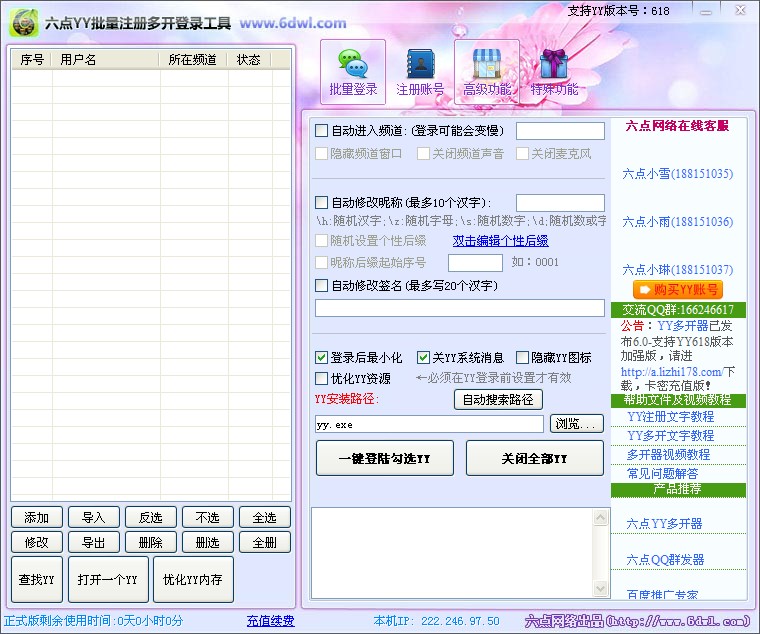Click 优化YY内存 button
Image resolution: width=760 pixels, height=634 pixels.
point(193,579)
